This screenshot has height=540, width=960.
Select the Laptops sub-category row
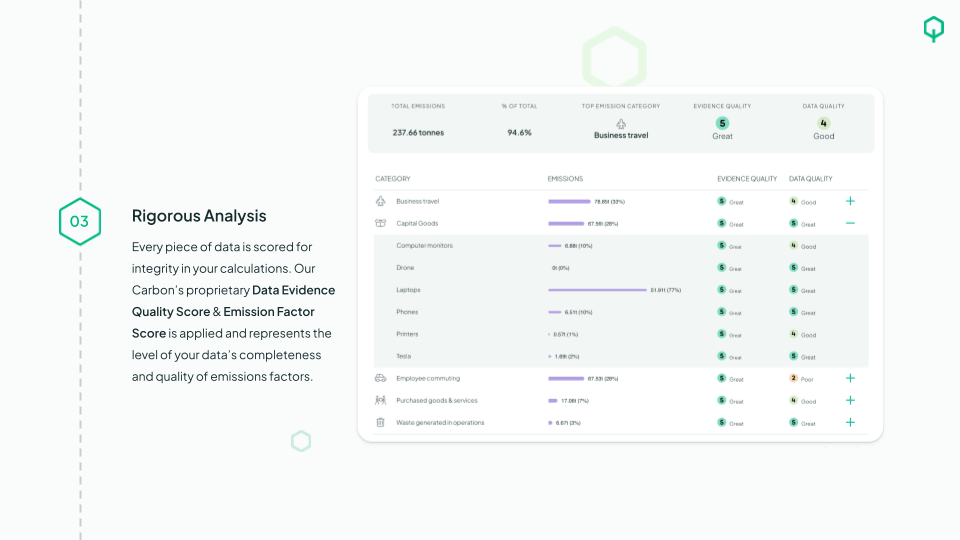click(x=408, y=290)
